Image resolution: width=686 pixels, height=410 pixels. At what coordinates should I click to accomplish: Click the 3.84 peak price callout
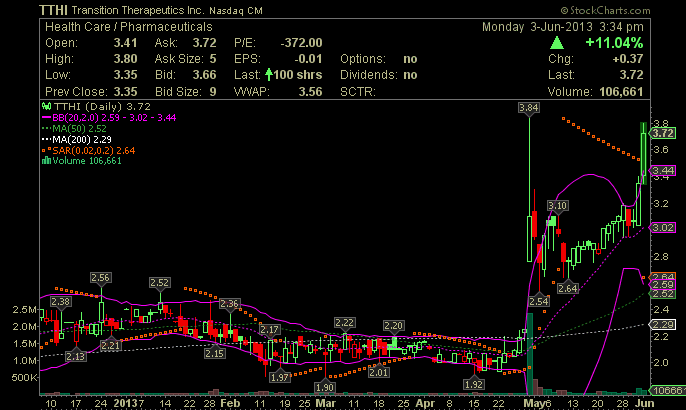[x=528, y=108]
